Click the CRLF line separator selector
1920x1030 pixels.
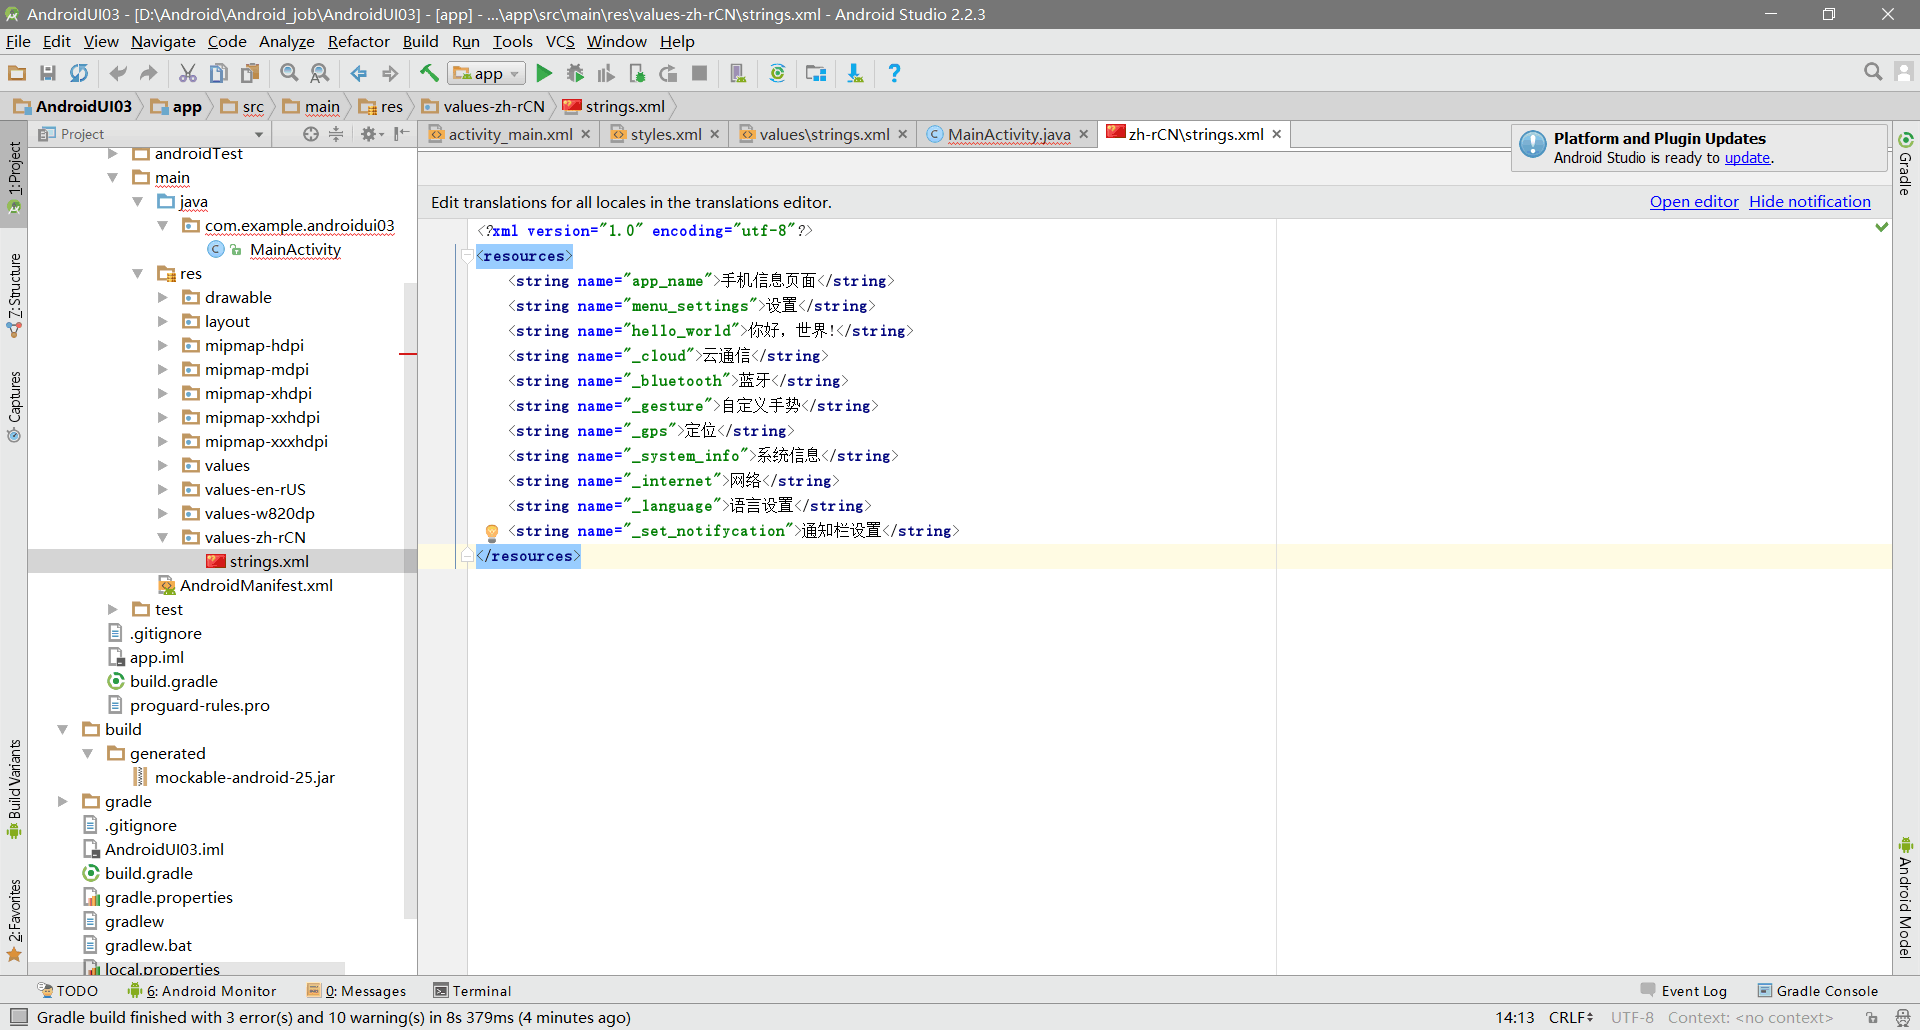click(x=1571, y=1018)
